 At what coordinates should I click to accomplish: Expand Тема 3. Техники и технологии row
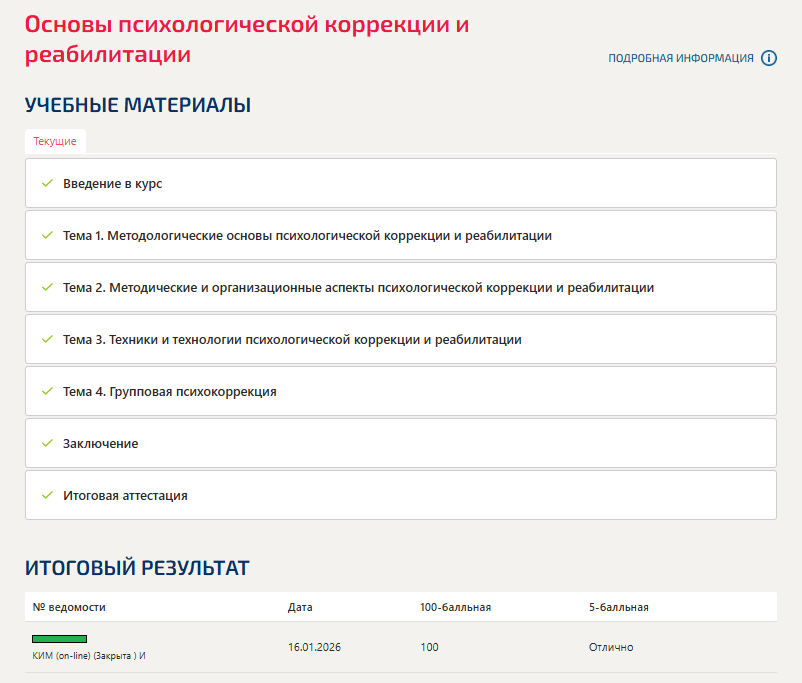click(x=401, y=339)
